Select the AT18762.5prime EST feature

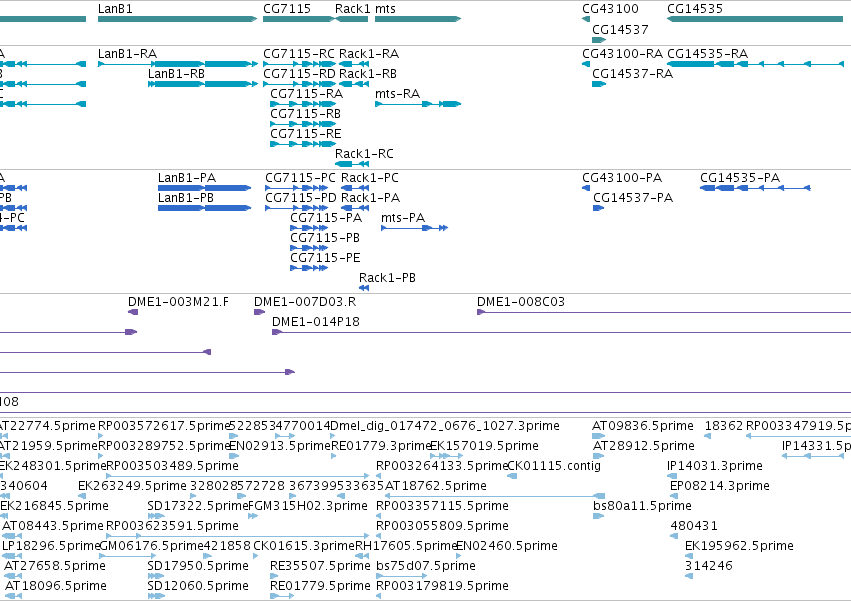pyautogui.click(x=495, y=496)
